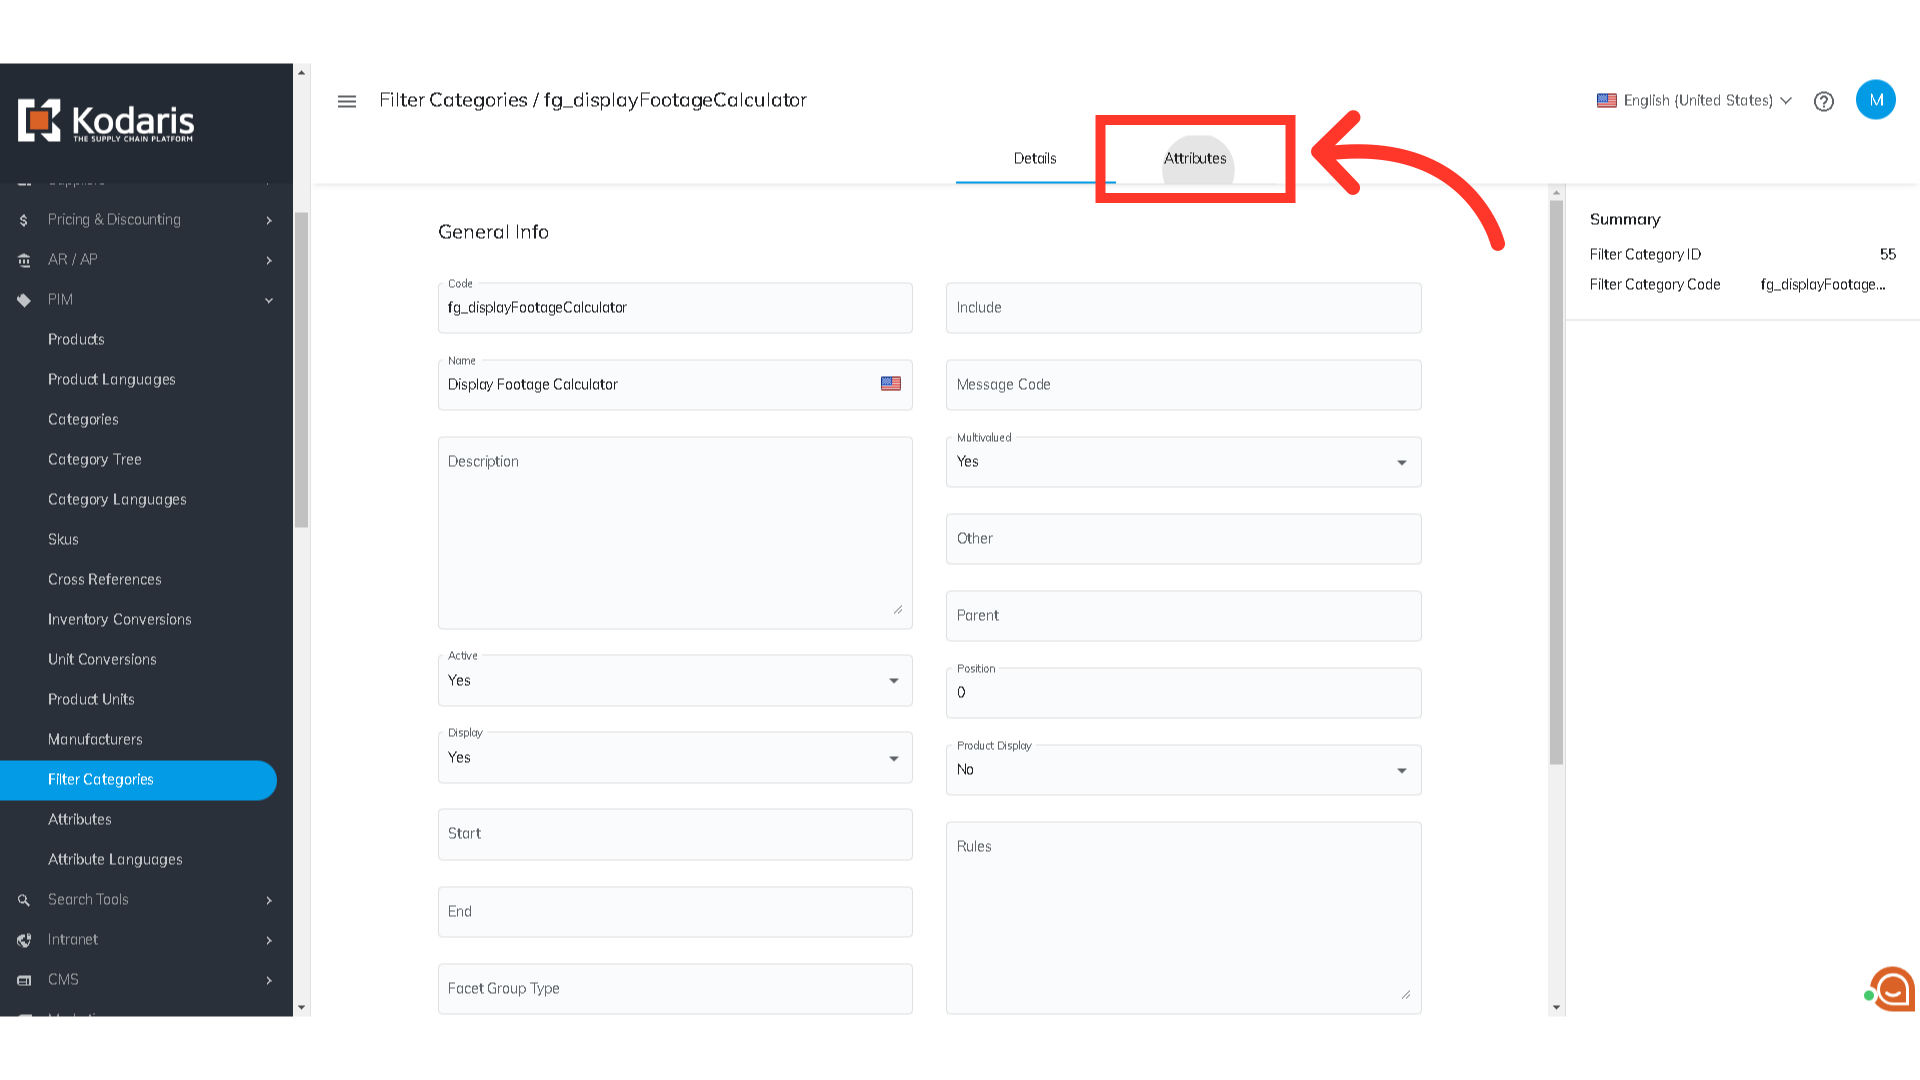Open the Product Display dropdown
The width and height of the screenshot is (1920, 1080).
[x=1183, y=770]
